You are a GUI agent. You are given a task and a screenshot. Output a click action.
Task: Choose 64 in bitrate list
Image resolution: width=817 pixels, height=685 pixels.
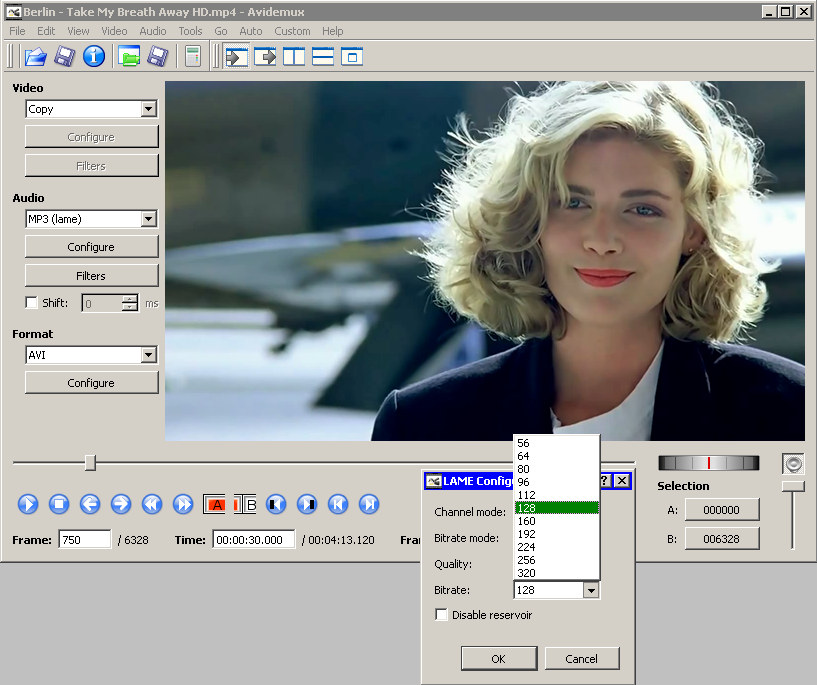point(556,456)
